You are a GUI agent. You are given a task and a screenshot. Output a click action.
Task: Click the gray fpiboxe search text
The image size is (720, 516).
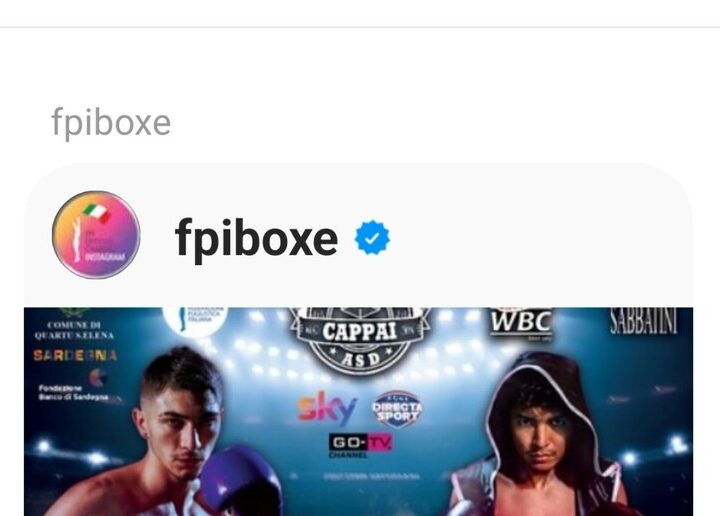tap(111, 123)
